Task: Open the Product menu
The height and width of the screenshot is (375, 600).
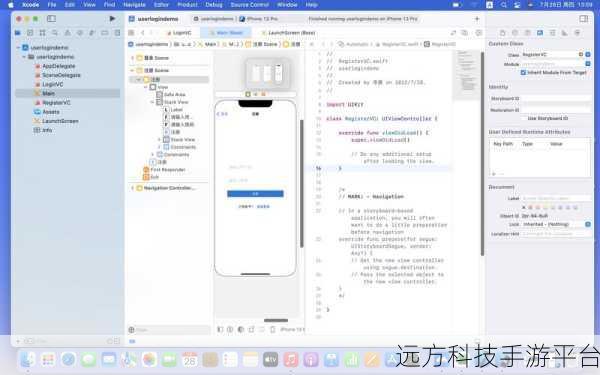Action: (x=188, y=5)
